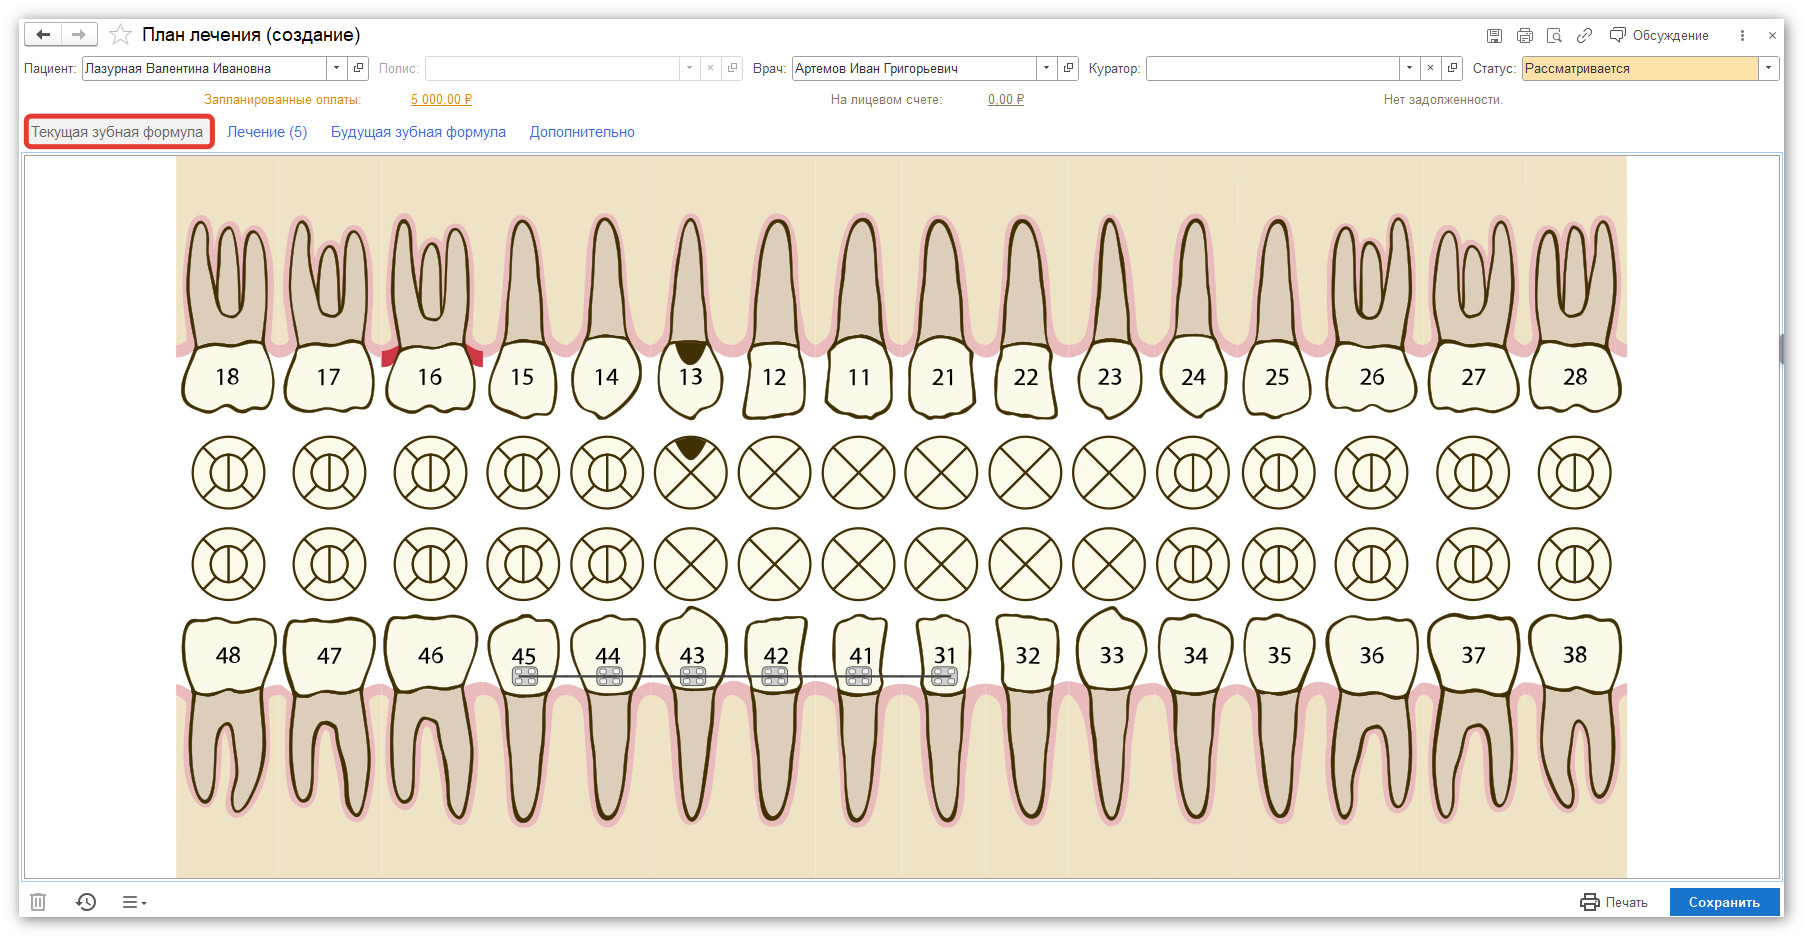
Task: Open the Обсуждение discussion panel
Action: point(1659,36)
